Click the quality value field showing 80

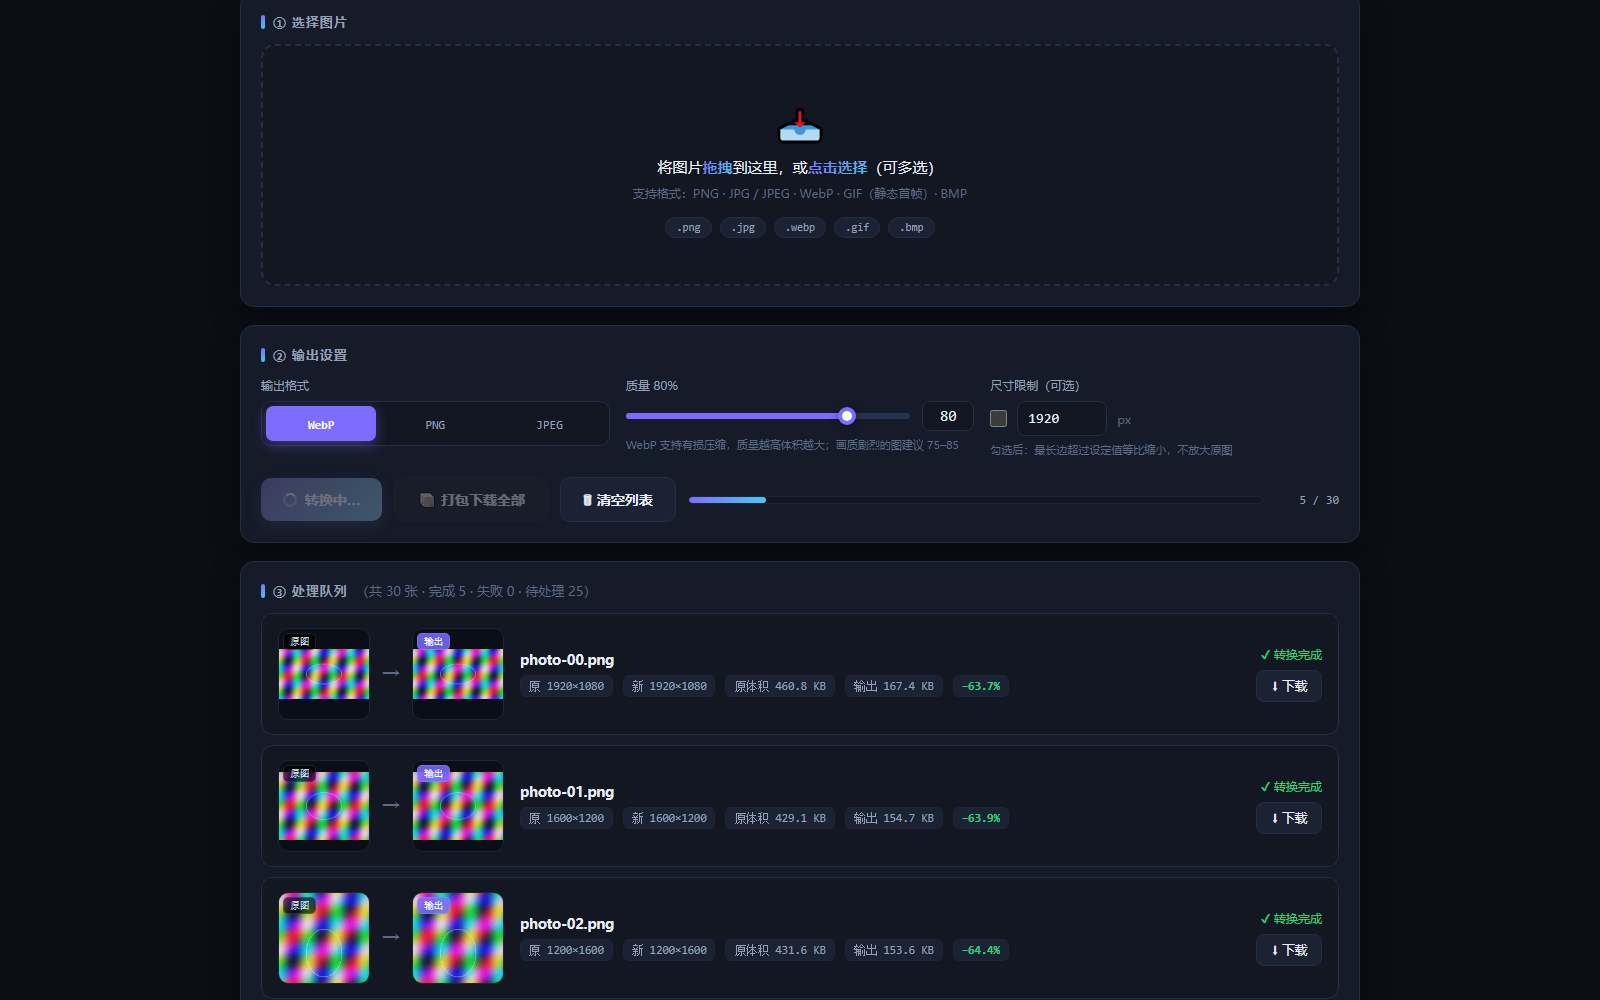point(948,416)
